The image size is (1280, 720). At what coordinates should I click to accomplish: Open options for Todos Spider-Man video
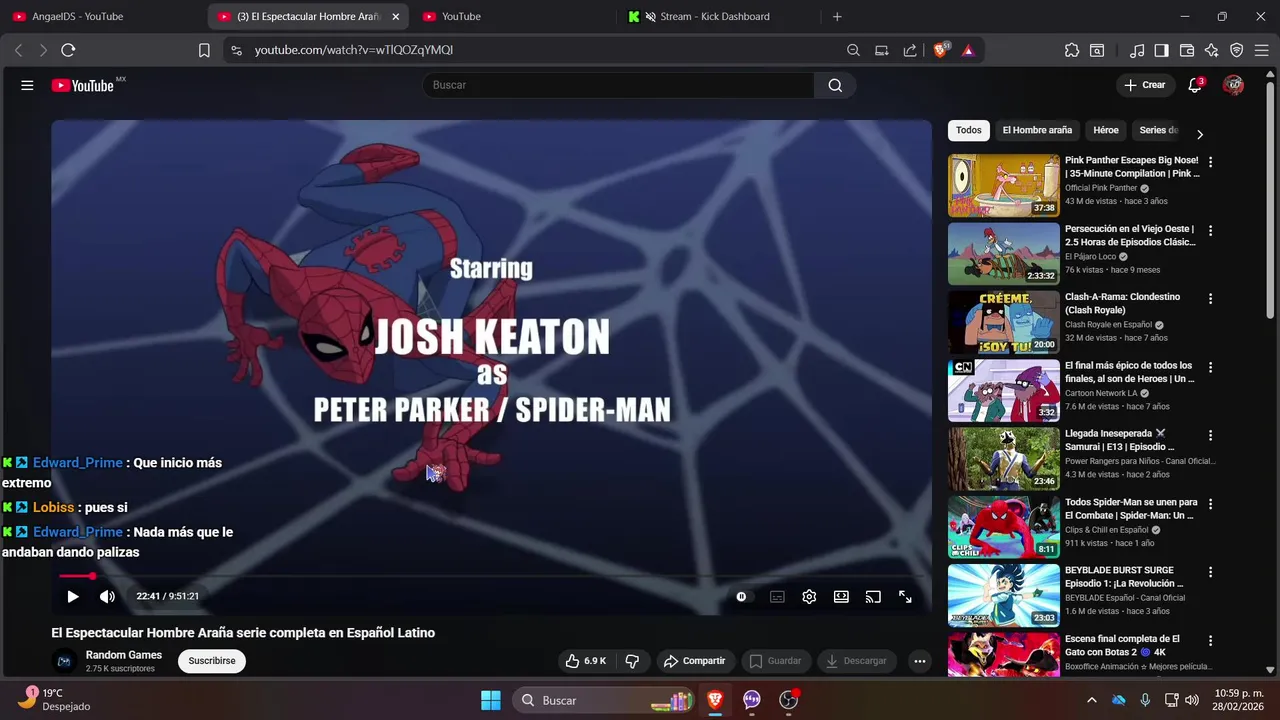[x=1210, y=504]
